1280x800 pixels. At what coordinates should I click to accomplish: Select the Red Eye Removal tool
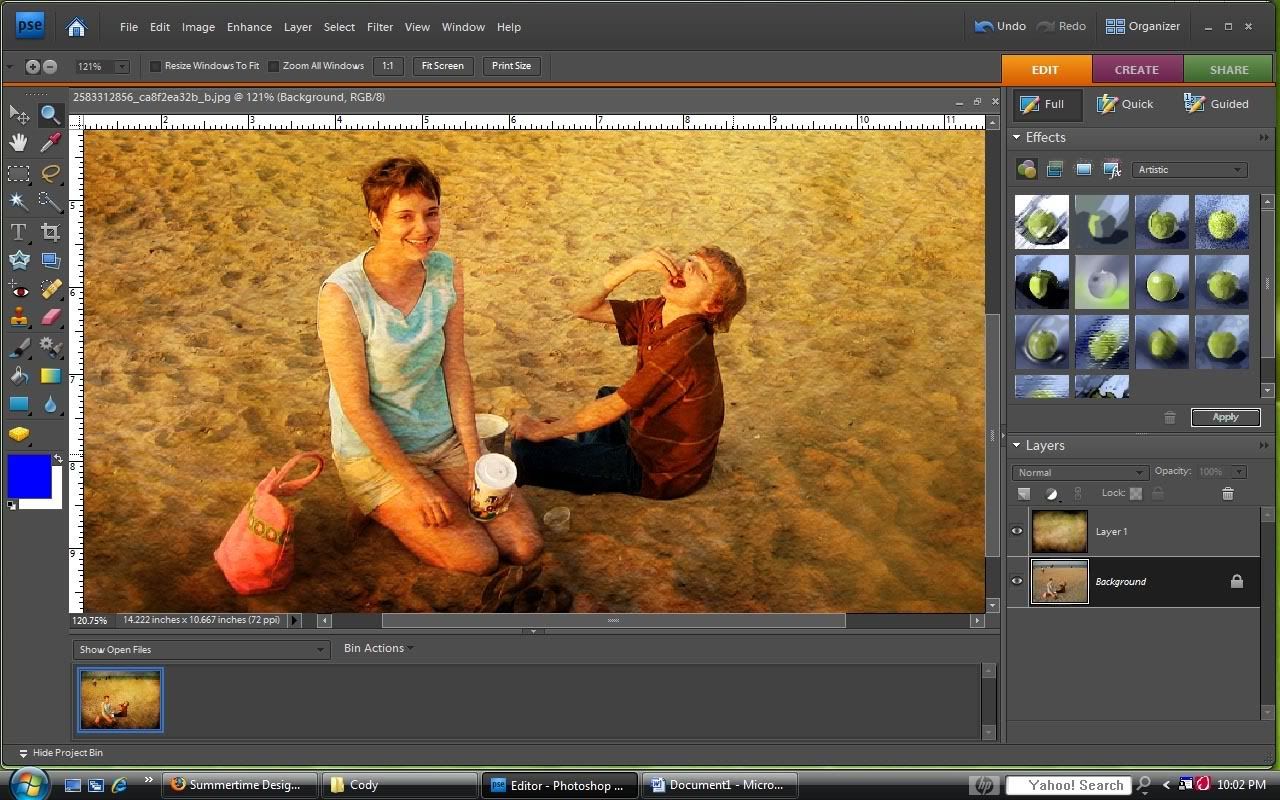pos(18,289)
